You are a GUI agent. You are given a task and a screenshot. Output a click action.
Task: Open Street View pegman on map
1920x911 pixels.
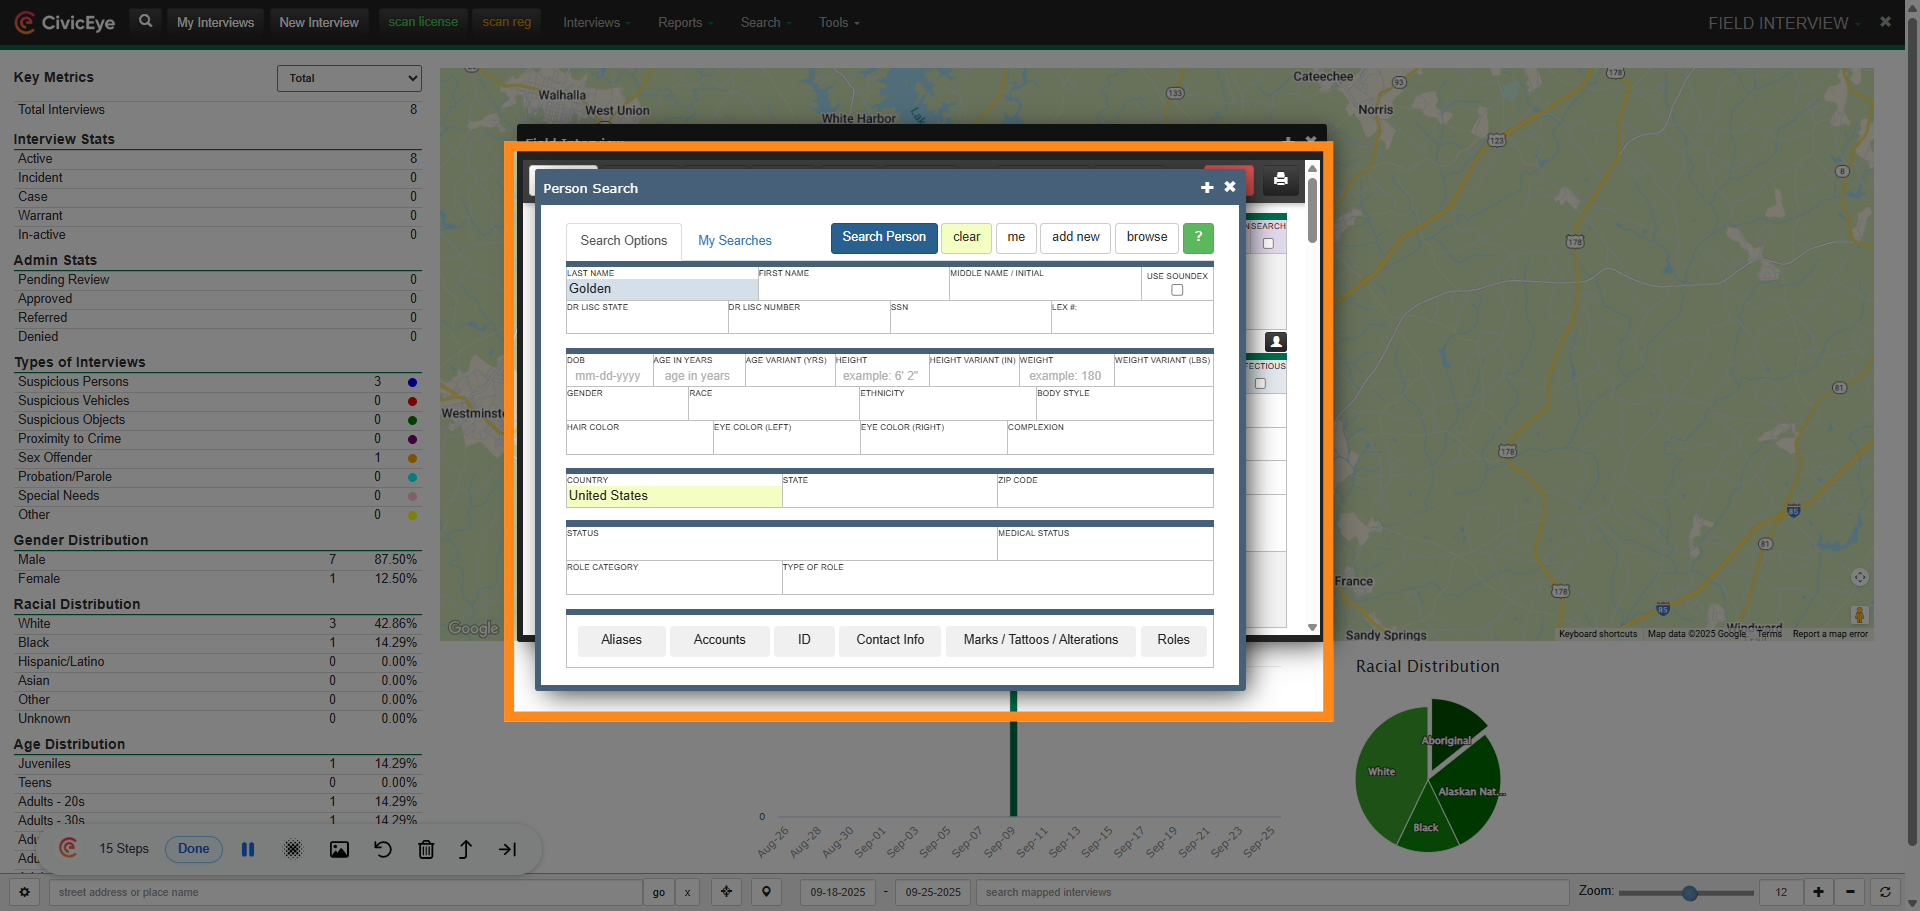click(x=1860, y=615)
